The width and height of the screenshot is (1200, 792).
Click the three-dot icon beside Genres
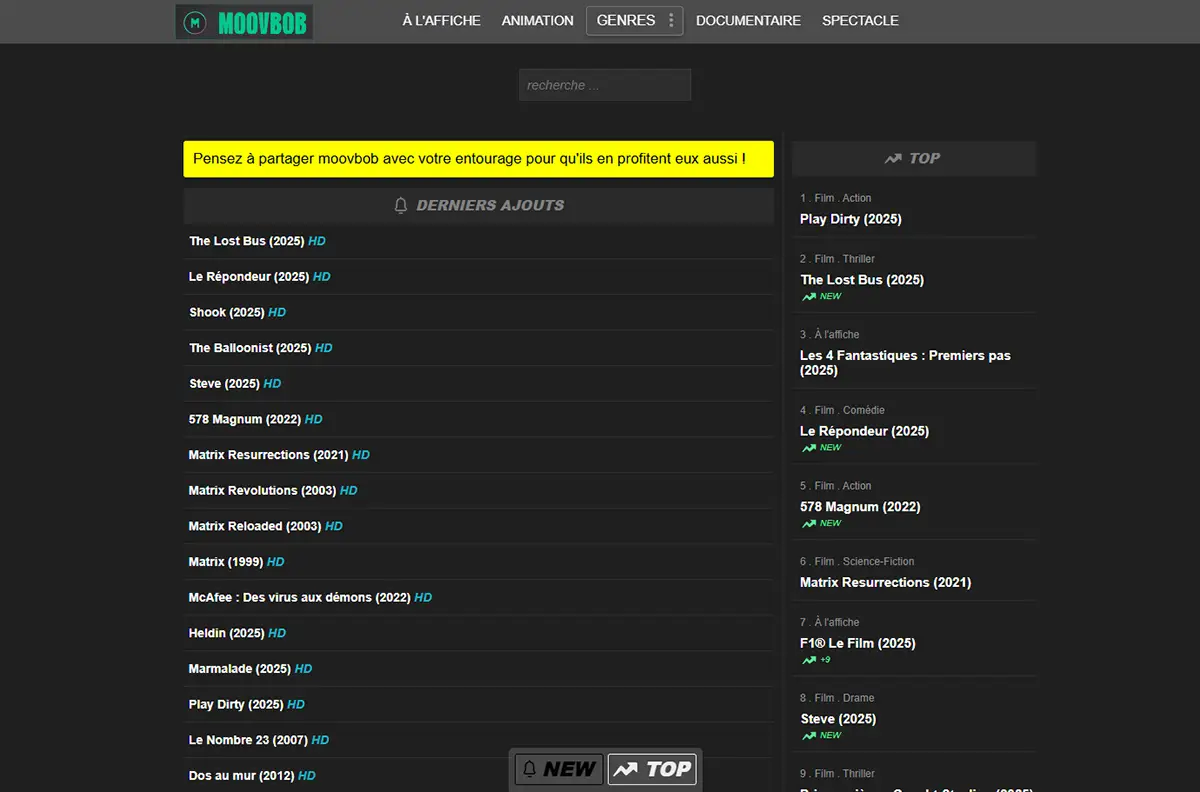(x=671, y=20)
